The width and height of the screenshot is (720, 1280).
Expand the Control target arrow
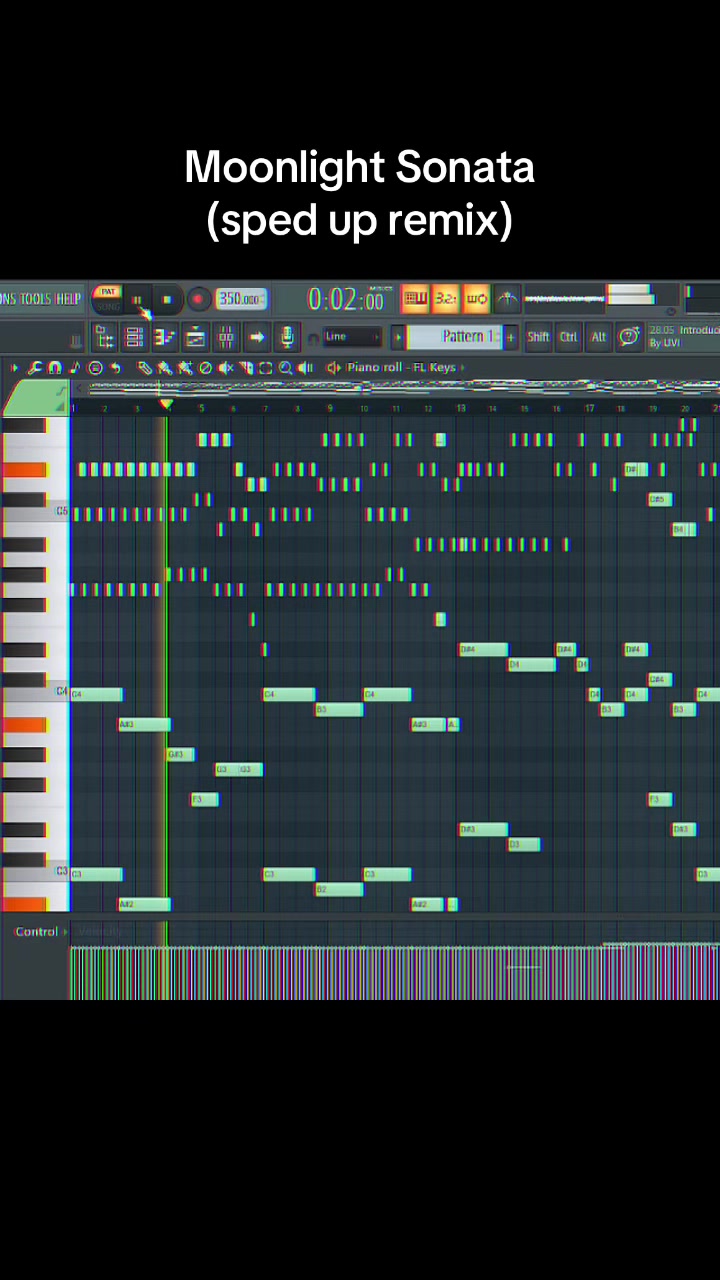coord(65,931)
